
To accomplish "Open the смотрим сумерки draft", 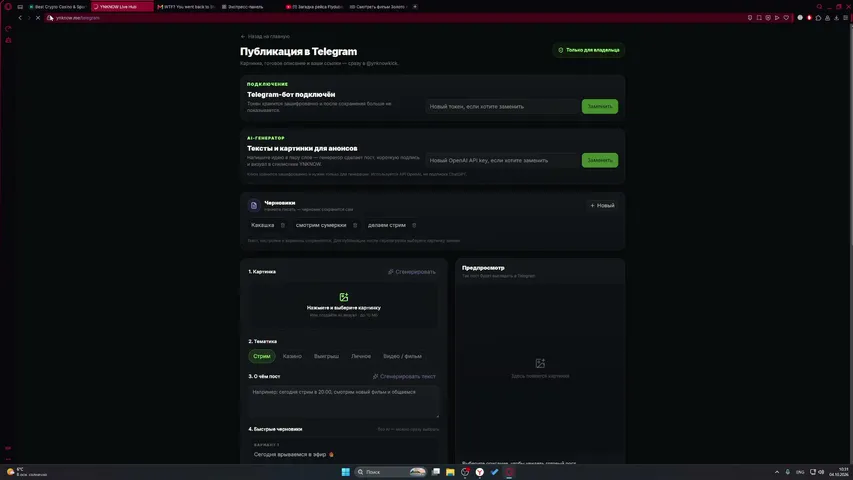I will pos(321,225).
